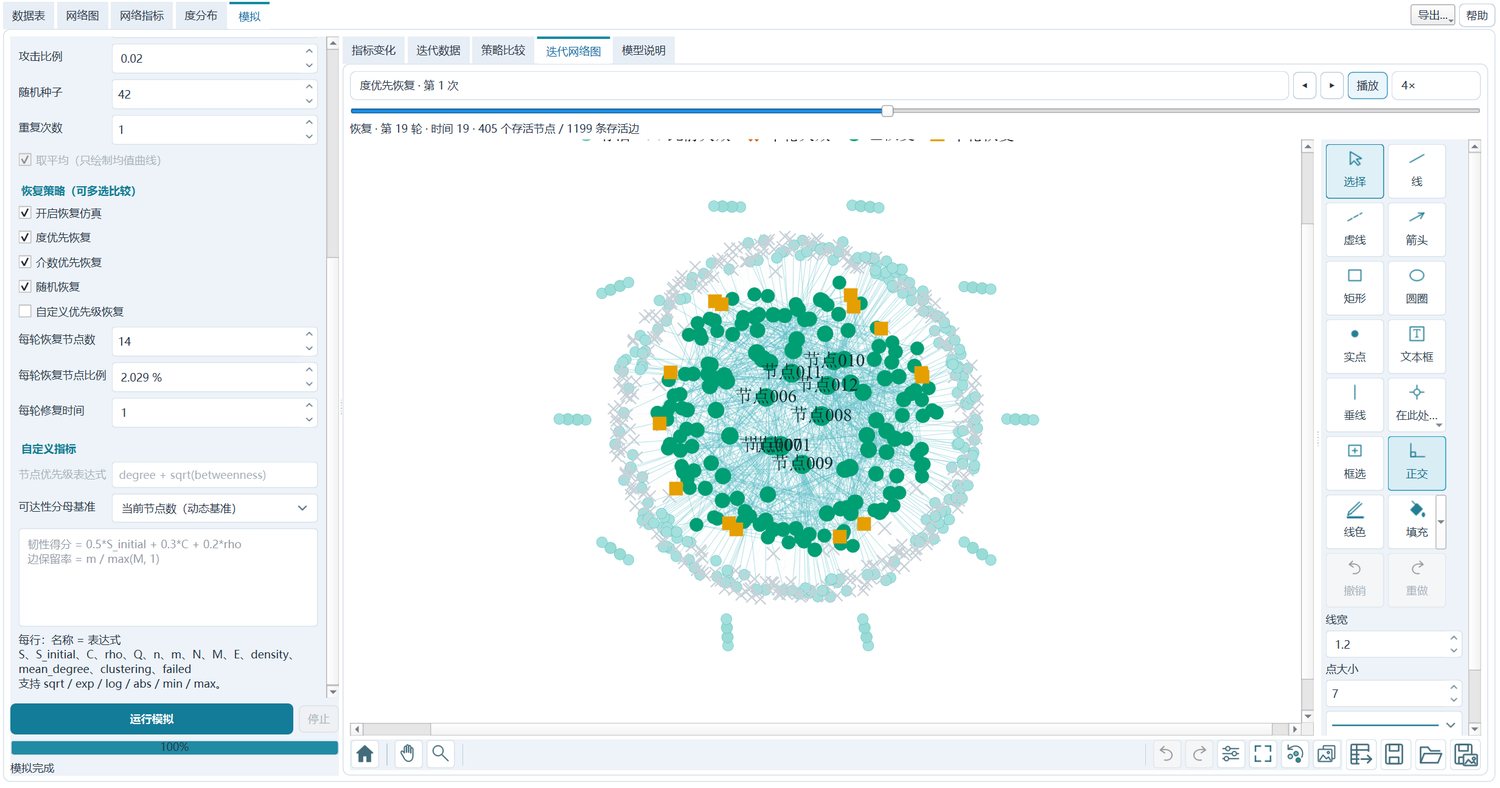The width and height of the screenshot is (1500, 788).
Task: Expand the 度优先恢复 iteration selector
Action: (819, 86)
